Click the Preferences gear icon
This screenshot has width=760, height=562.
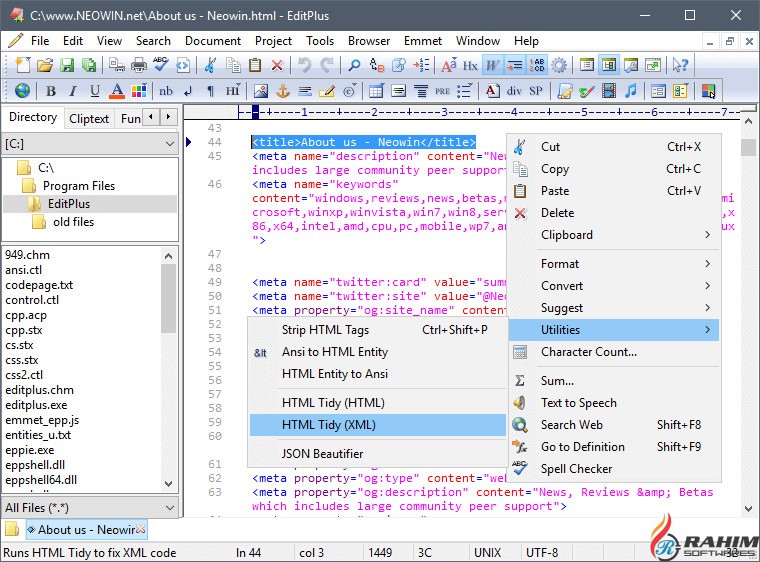tap(559, 65)
